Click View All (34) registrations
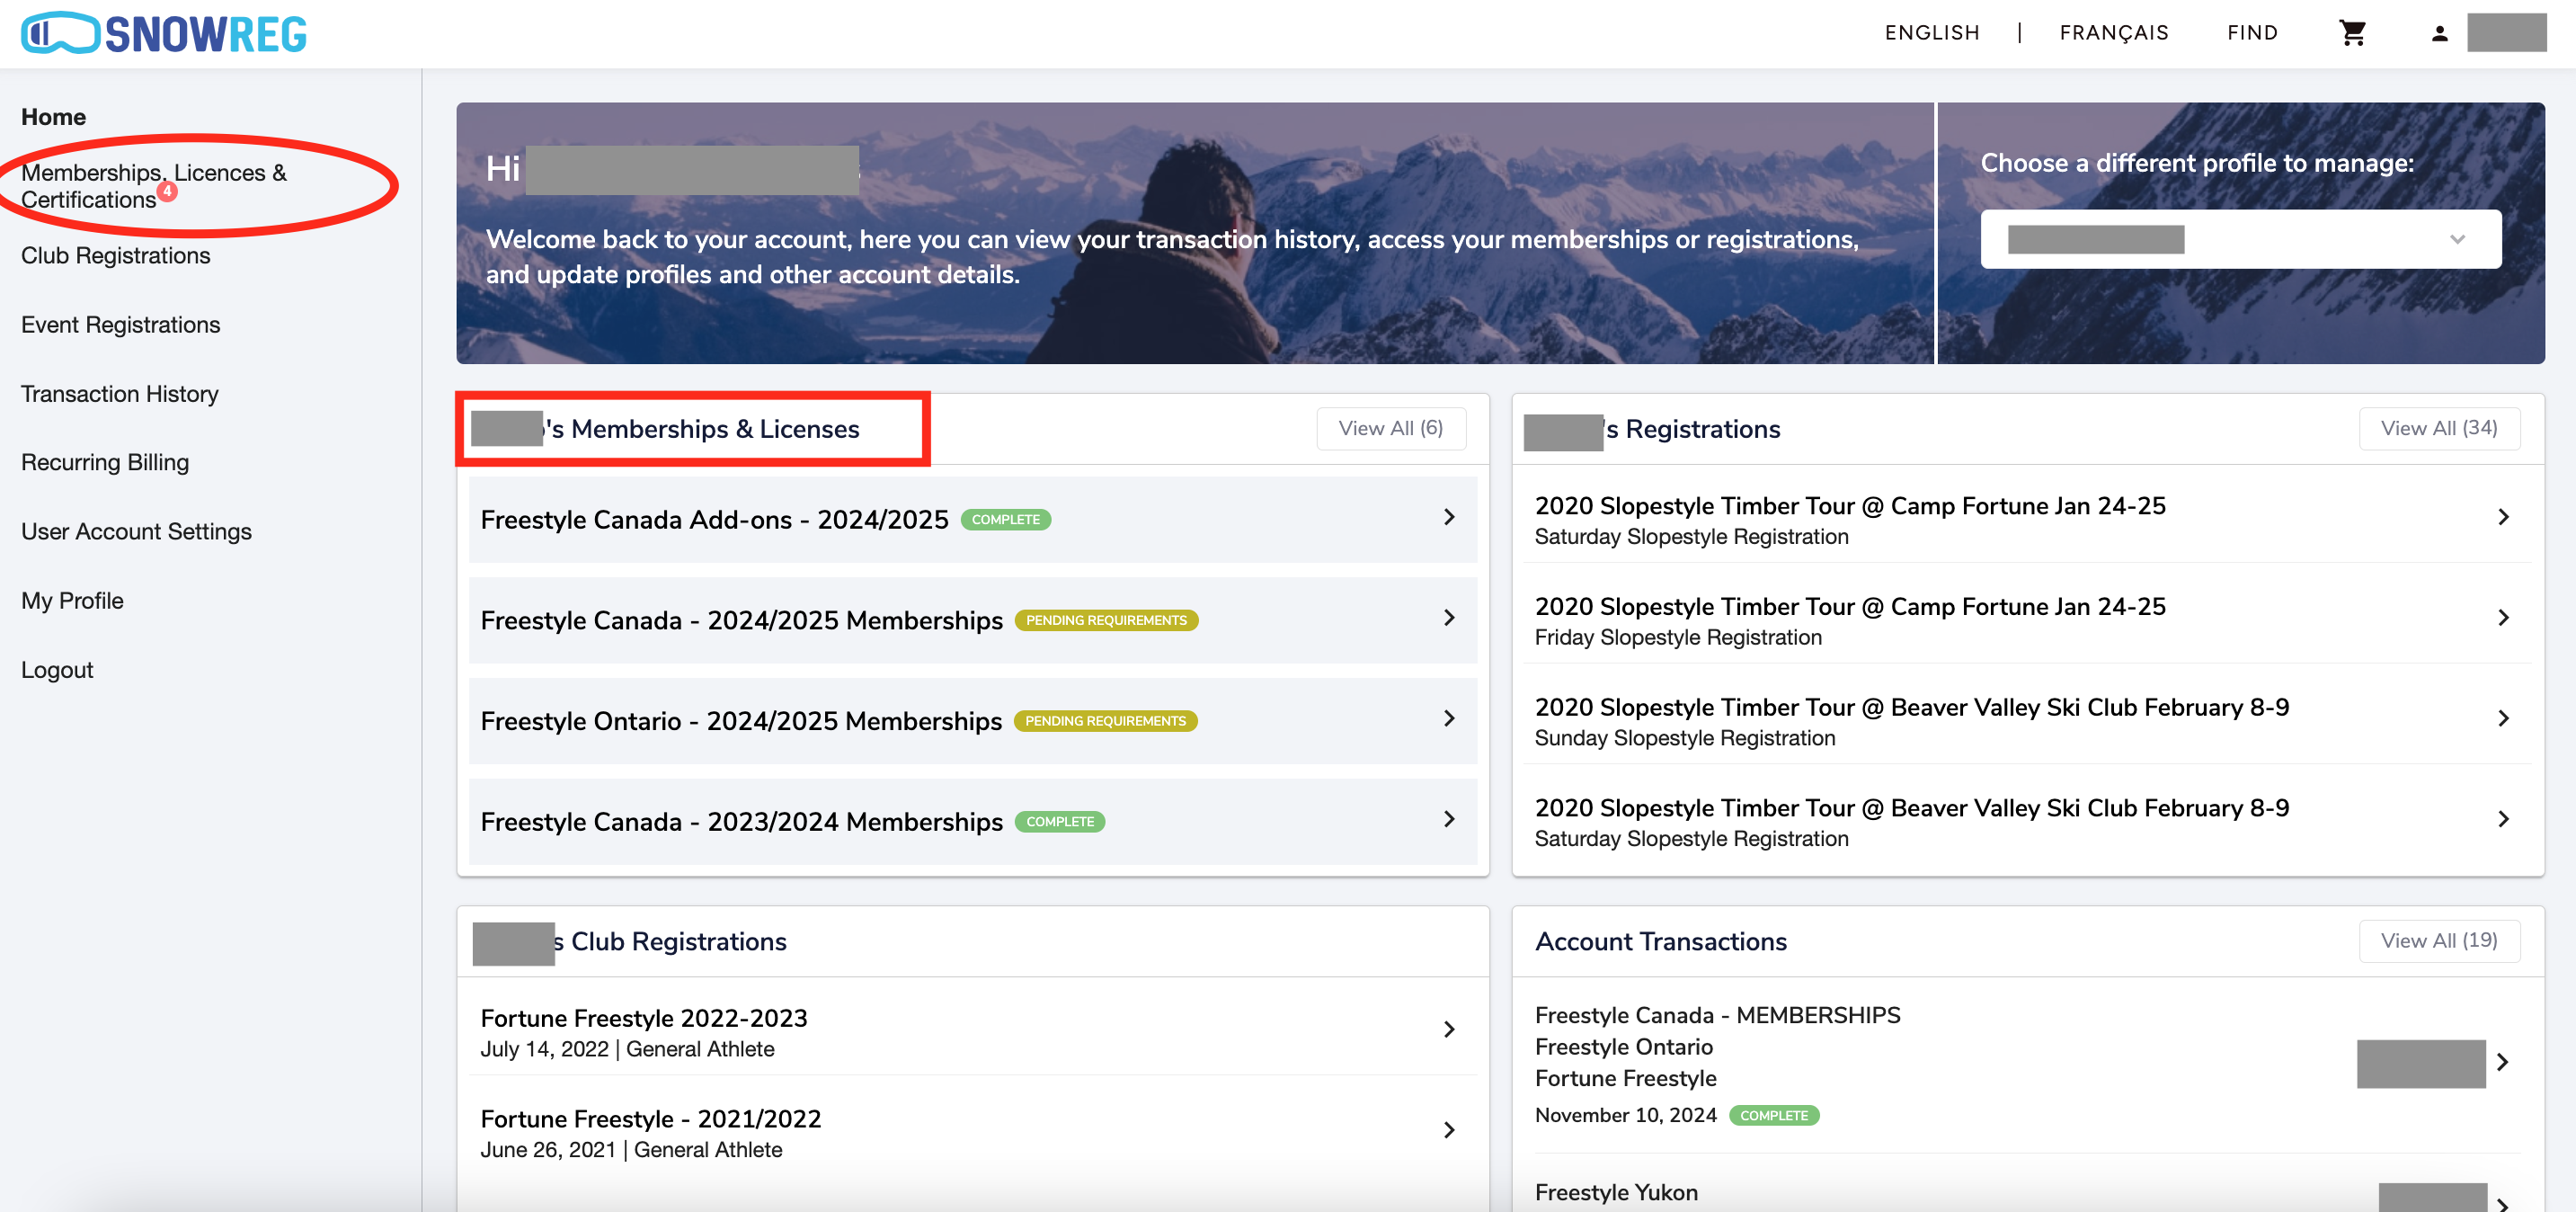 [x=2439, y=428]
